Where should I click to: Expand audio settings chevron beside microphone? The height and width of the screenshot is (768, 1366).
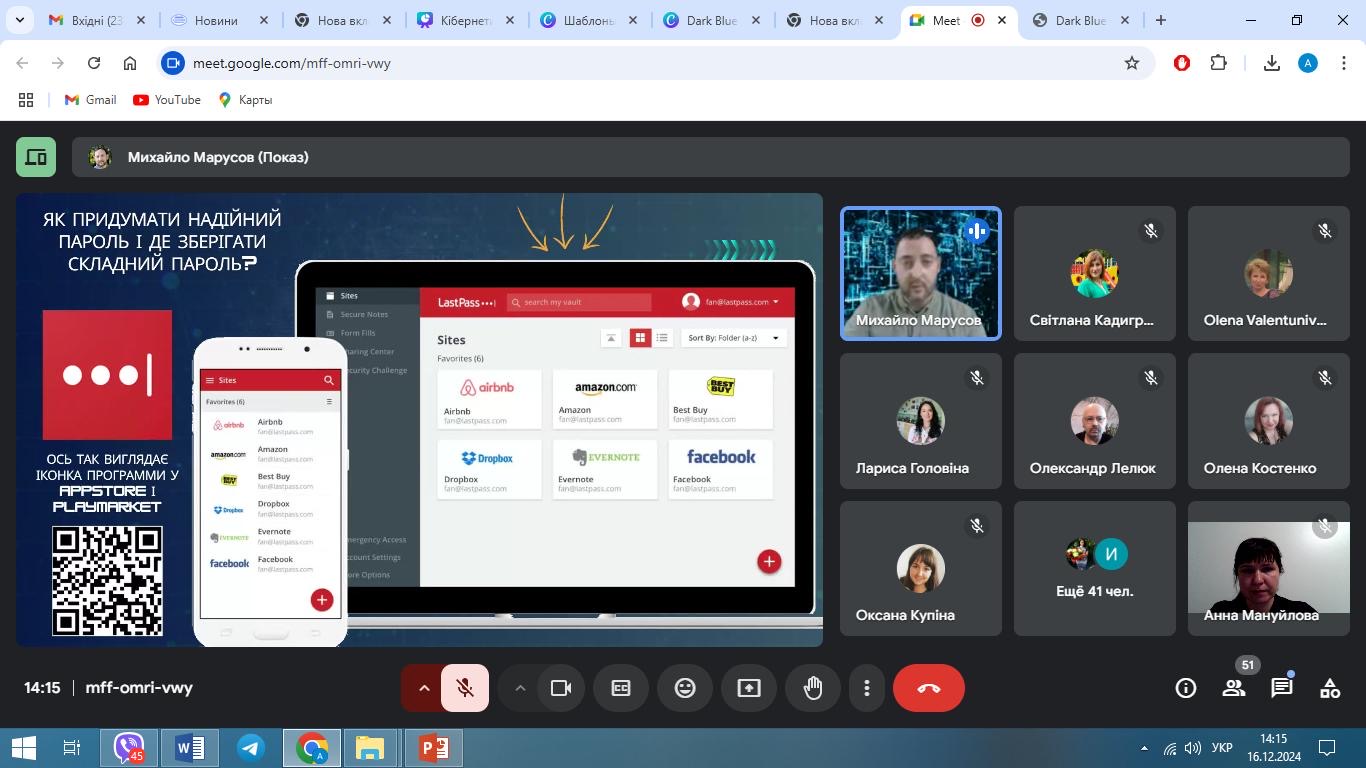point(423,688)
